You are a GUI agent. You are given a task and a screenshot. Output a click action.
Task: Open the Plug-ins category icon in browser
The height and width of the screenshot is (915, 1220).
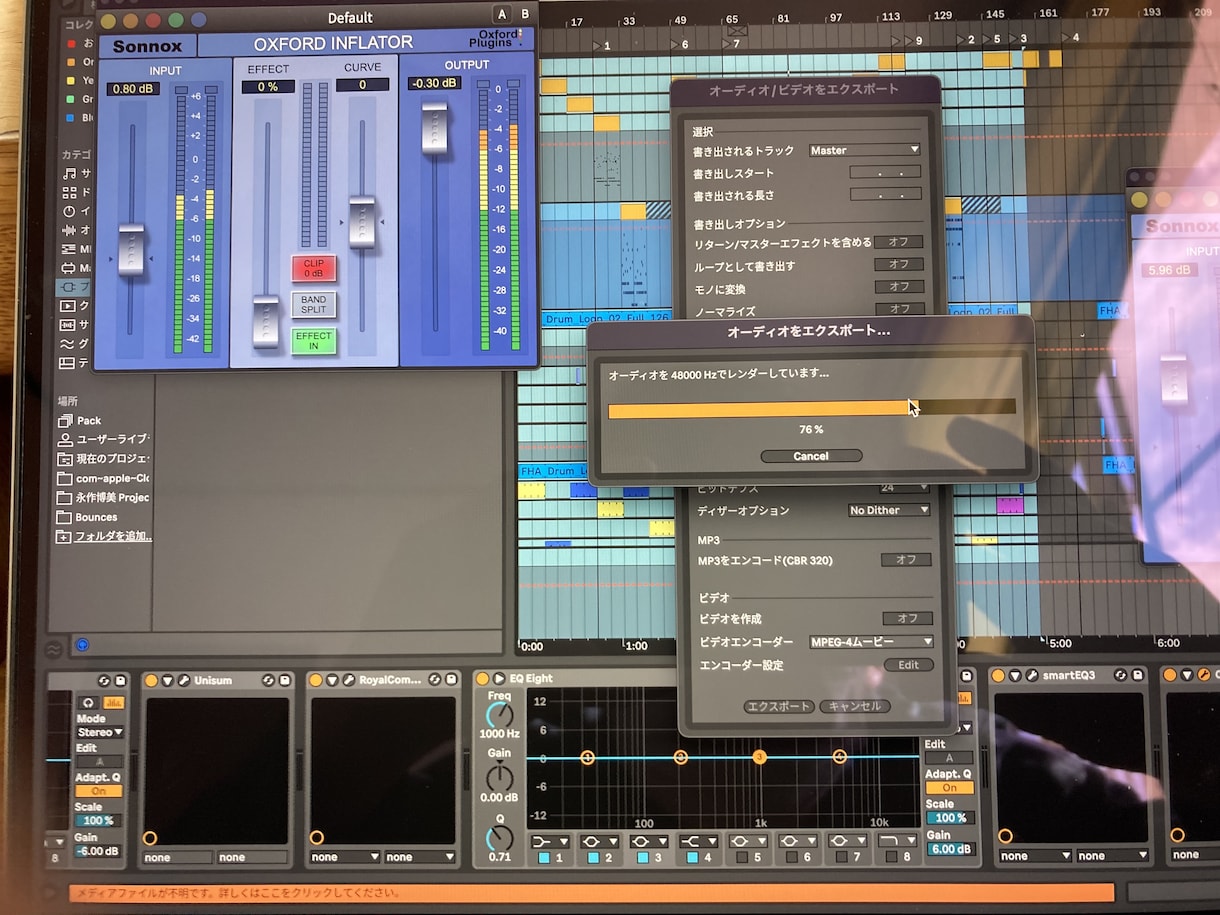pyautogui.click(x=68, y=287)
